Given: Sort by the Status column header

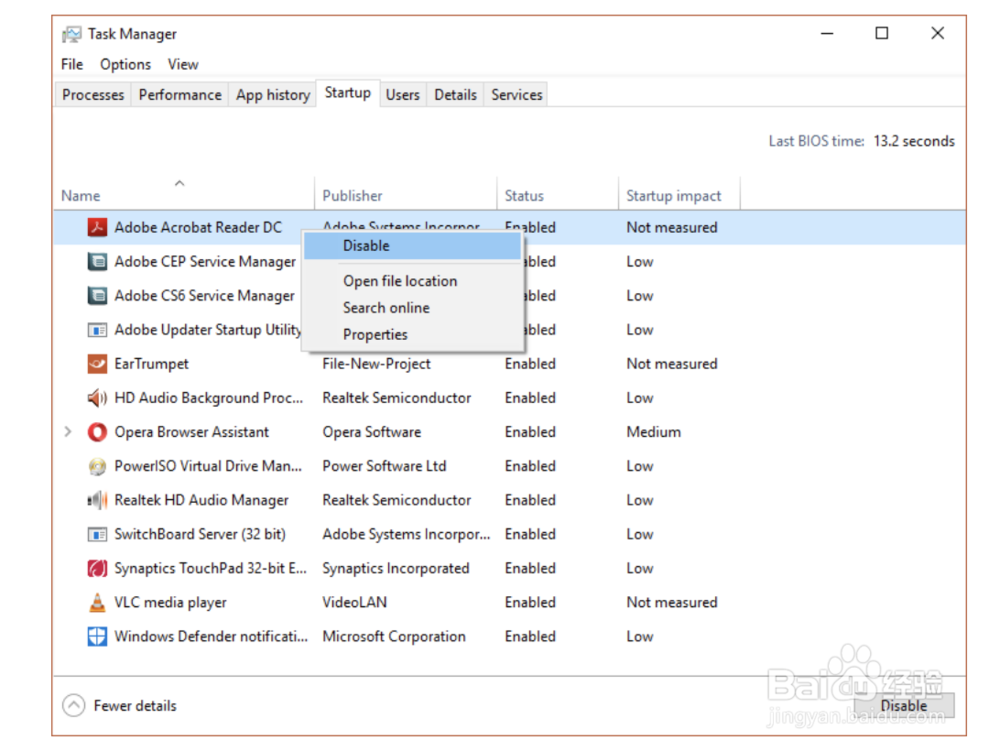Looking at the screenshot, I should click(557, 195).
